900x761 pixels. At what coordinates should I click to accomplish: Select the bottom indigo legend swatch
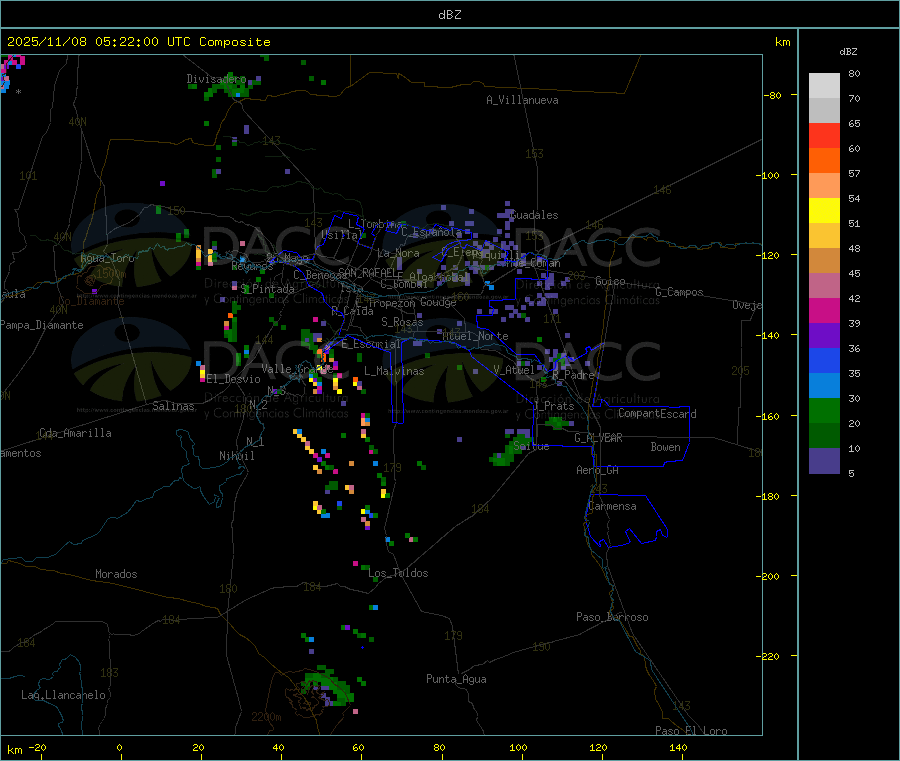824,460
